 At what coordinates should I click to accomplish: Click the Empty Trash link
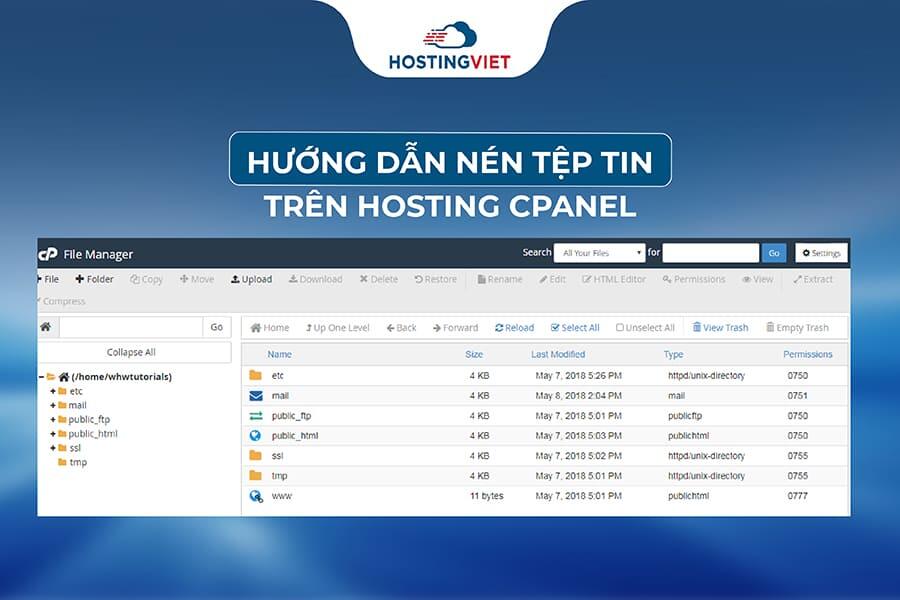pos(797,327)
